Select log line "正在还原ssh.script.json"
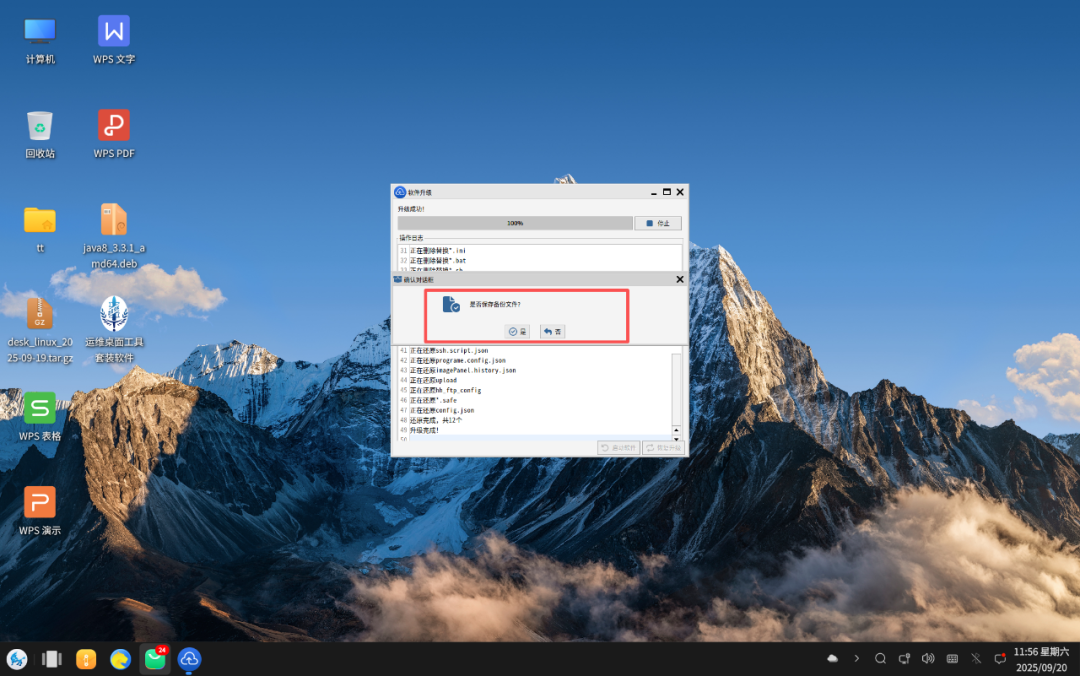 (449, 351)
